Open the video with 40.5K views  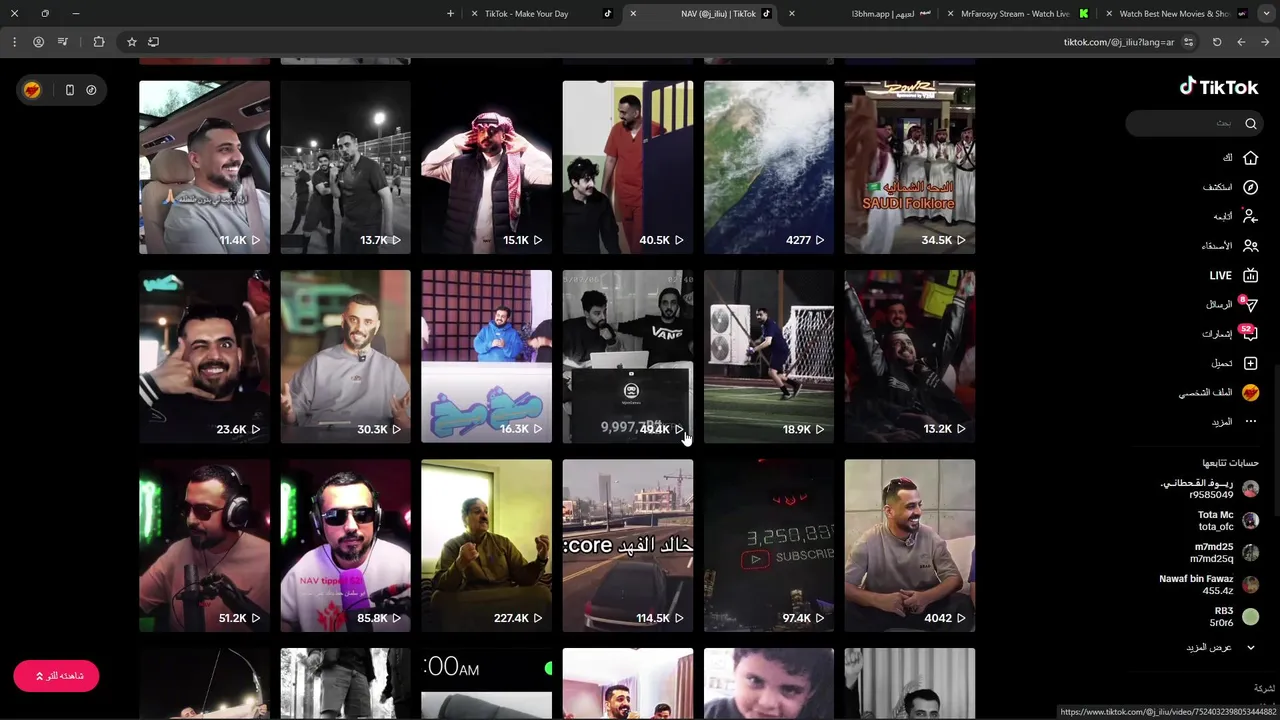[627, 167]
